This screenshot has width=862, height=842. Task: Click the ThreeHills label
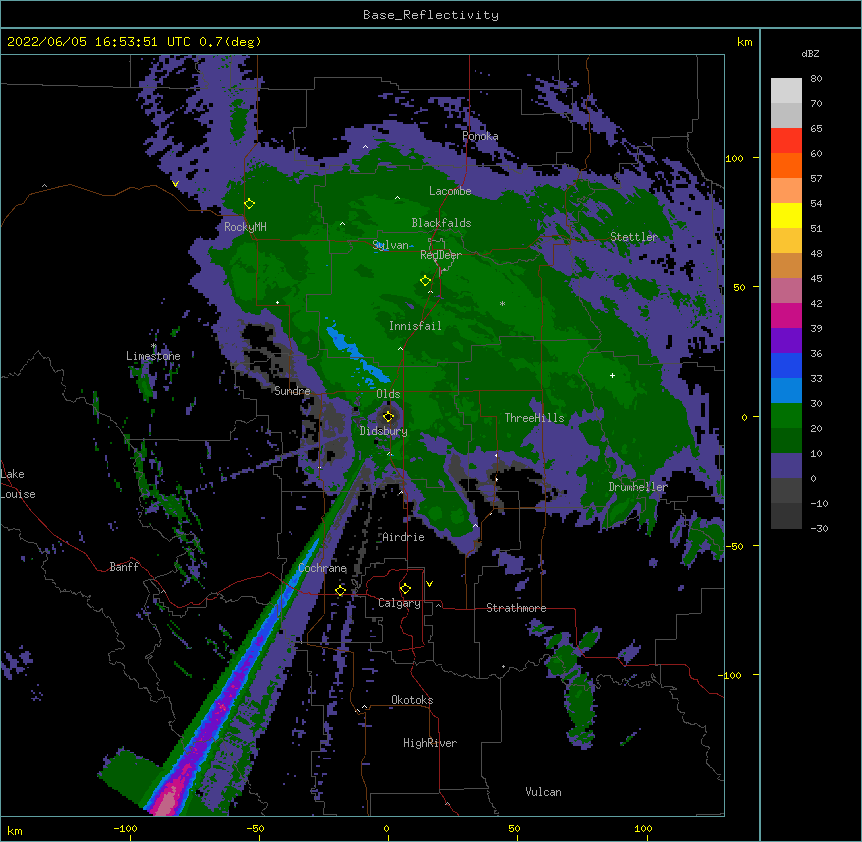coord(535,418)
